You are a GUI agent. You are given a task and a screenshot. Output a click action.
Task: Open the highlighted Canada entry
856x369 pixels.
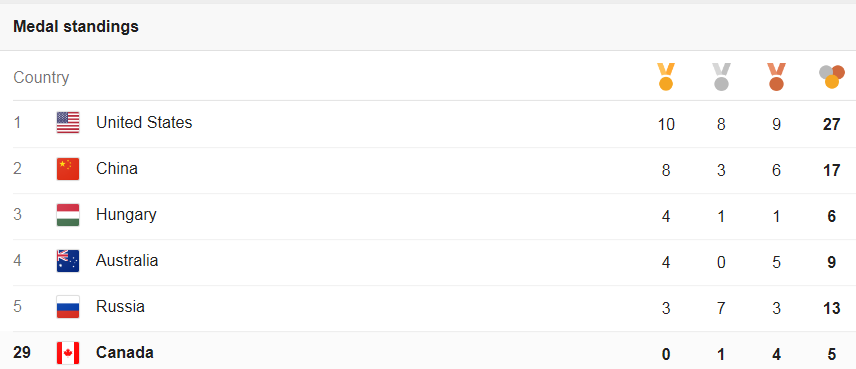[124, 353]
